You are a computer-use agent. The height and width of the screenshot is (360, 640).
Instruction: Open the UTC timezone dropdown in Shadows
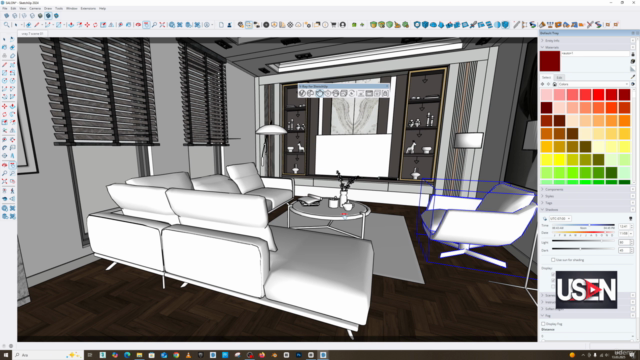point(560,219)
